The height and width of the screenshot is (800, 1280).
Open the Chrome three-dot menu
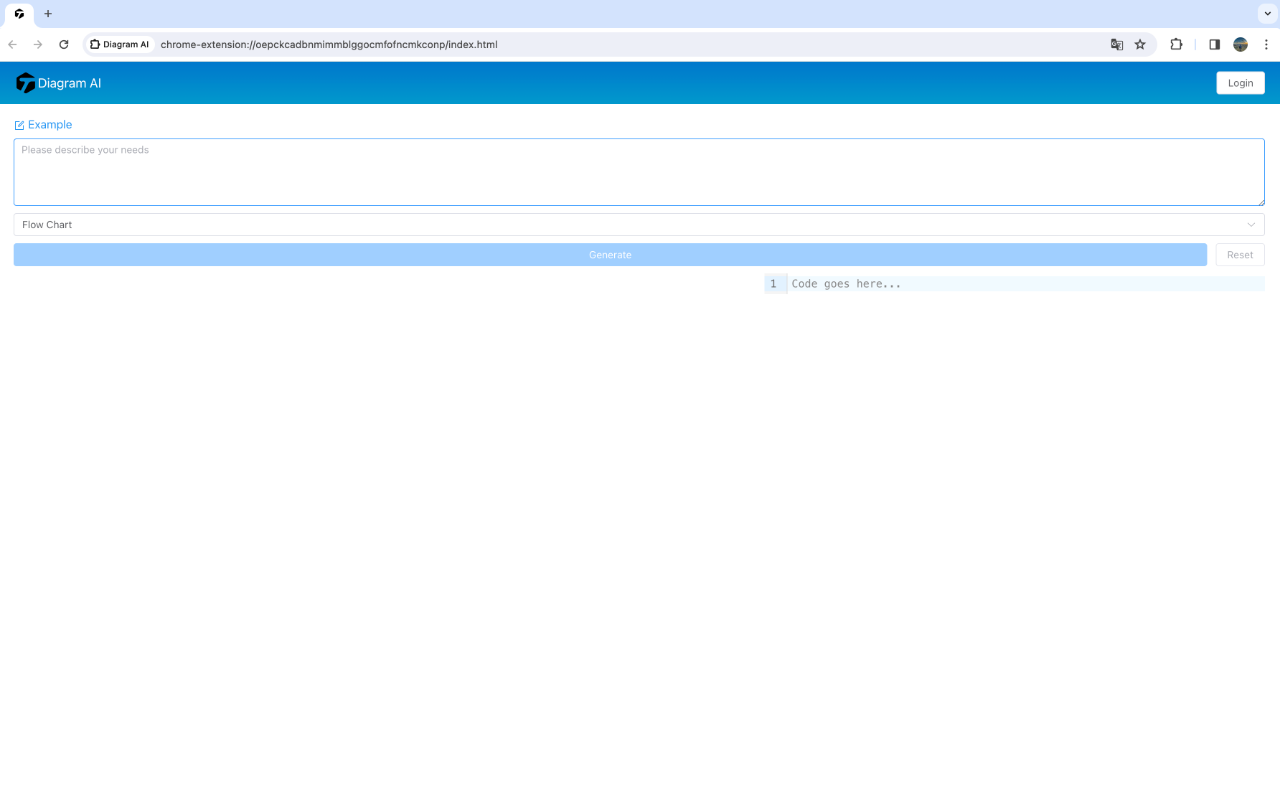1266,44
